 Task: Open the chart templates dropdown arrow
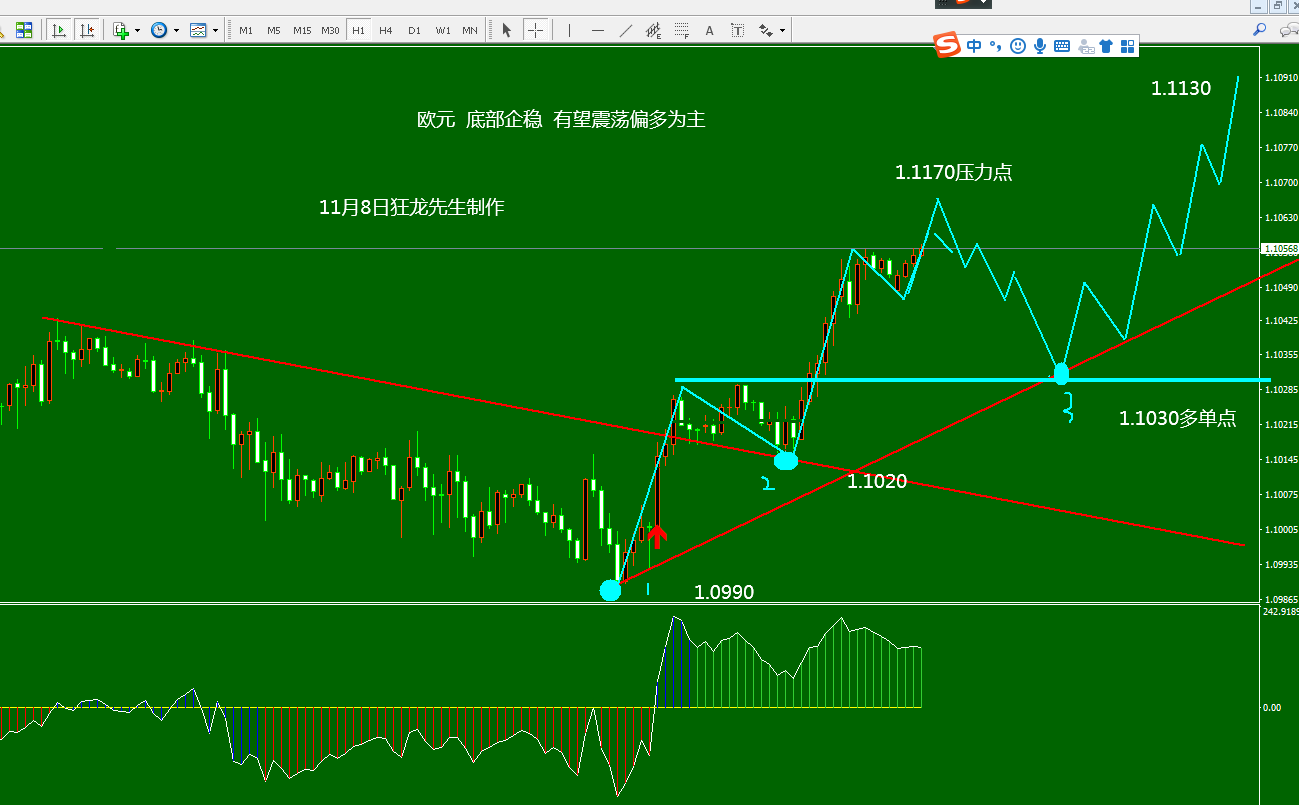click(x=215, y=30)
